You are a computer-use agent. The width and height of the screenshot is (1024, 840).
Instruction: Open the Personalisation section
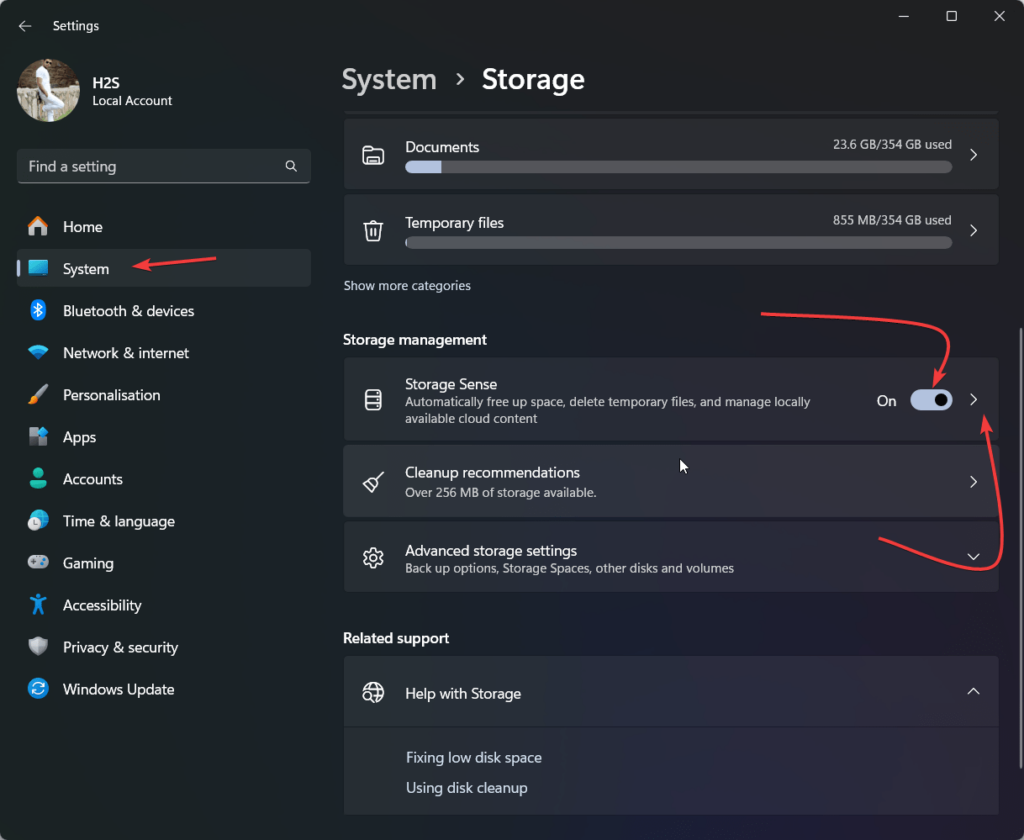coord(163,395)
